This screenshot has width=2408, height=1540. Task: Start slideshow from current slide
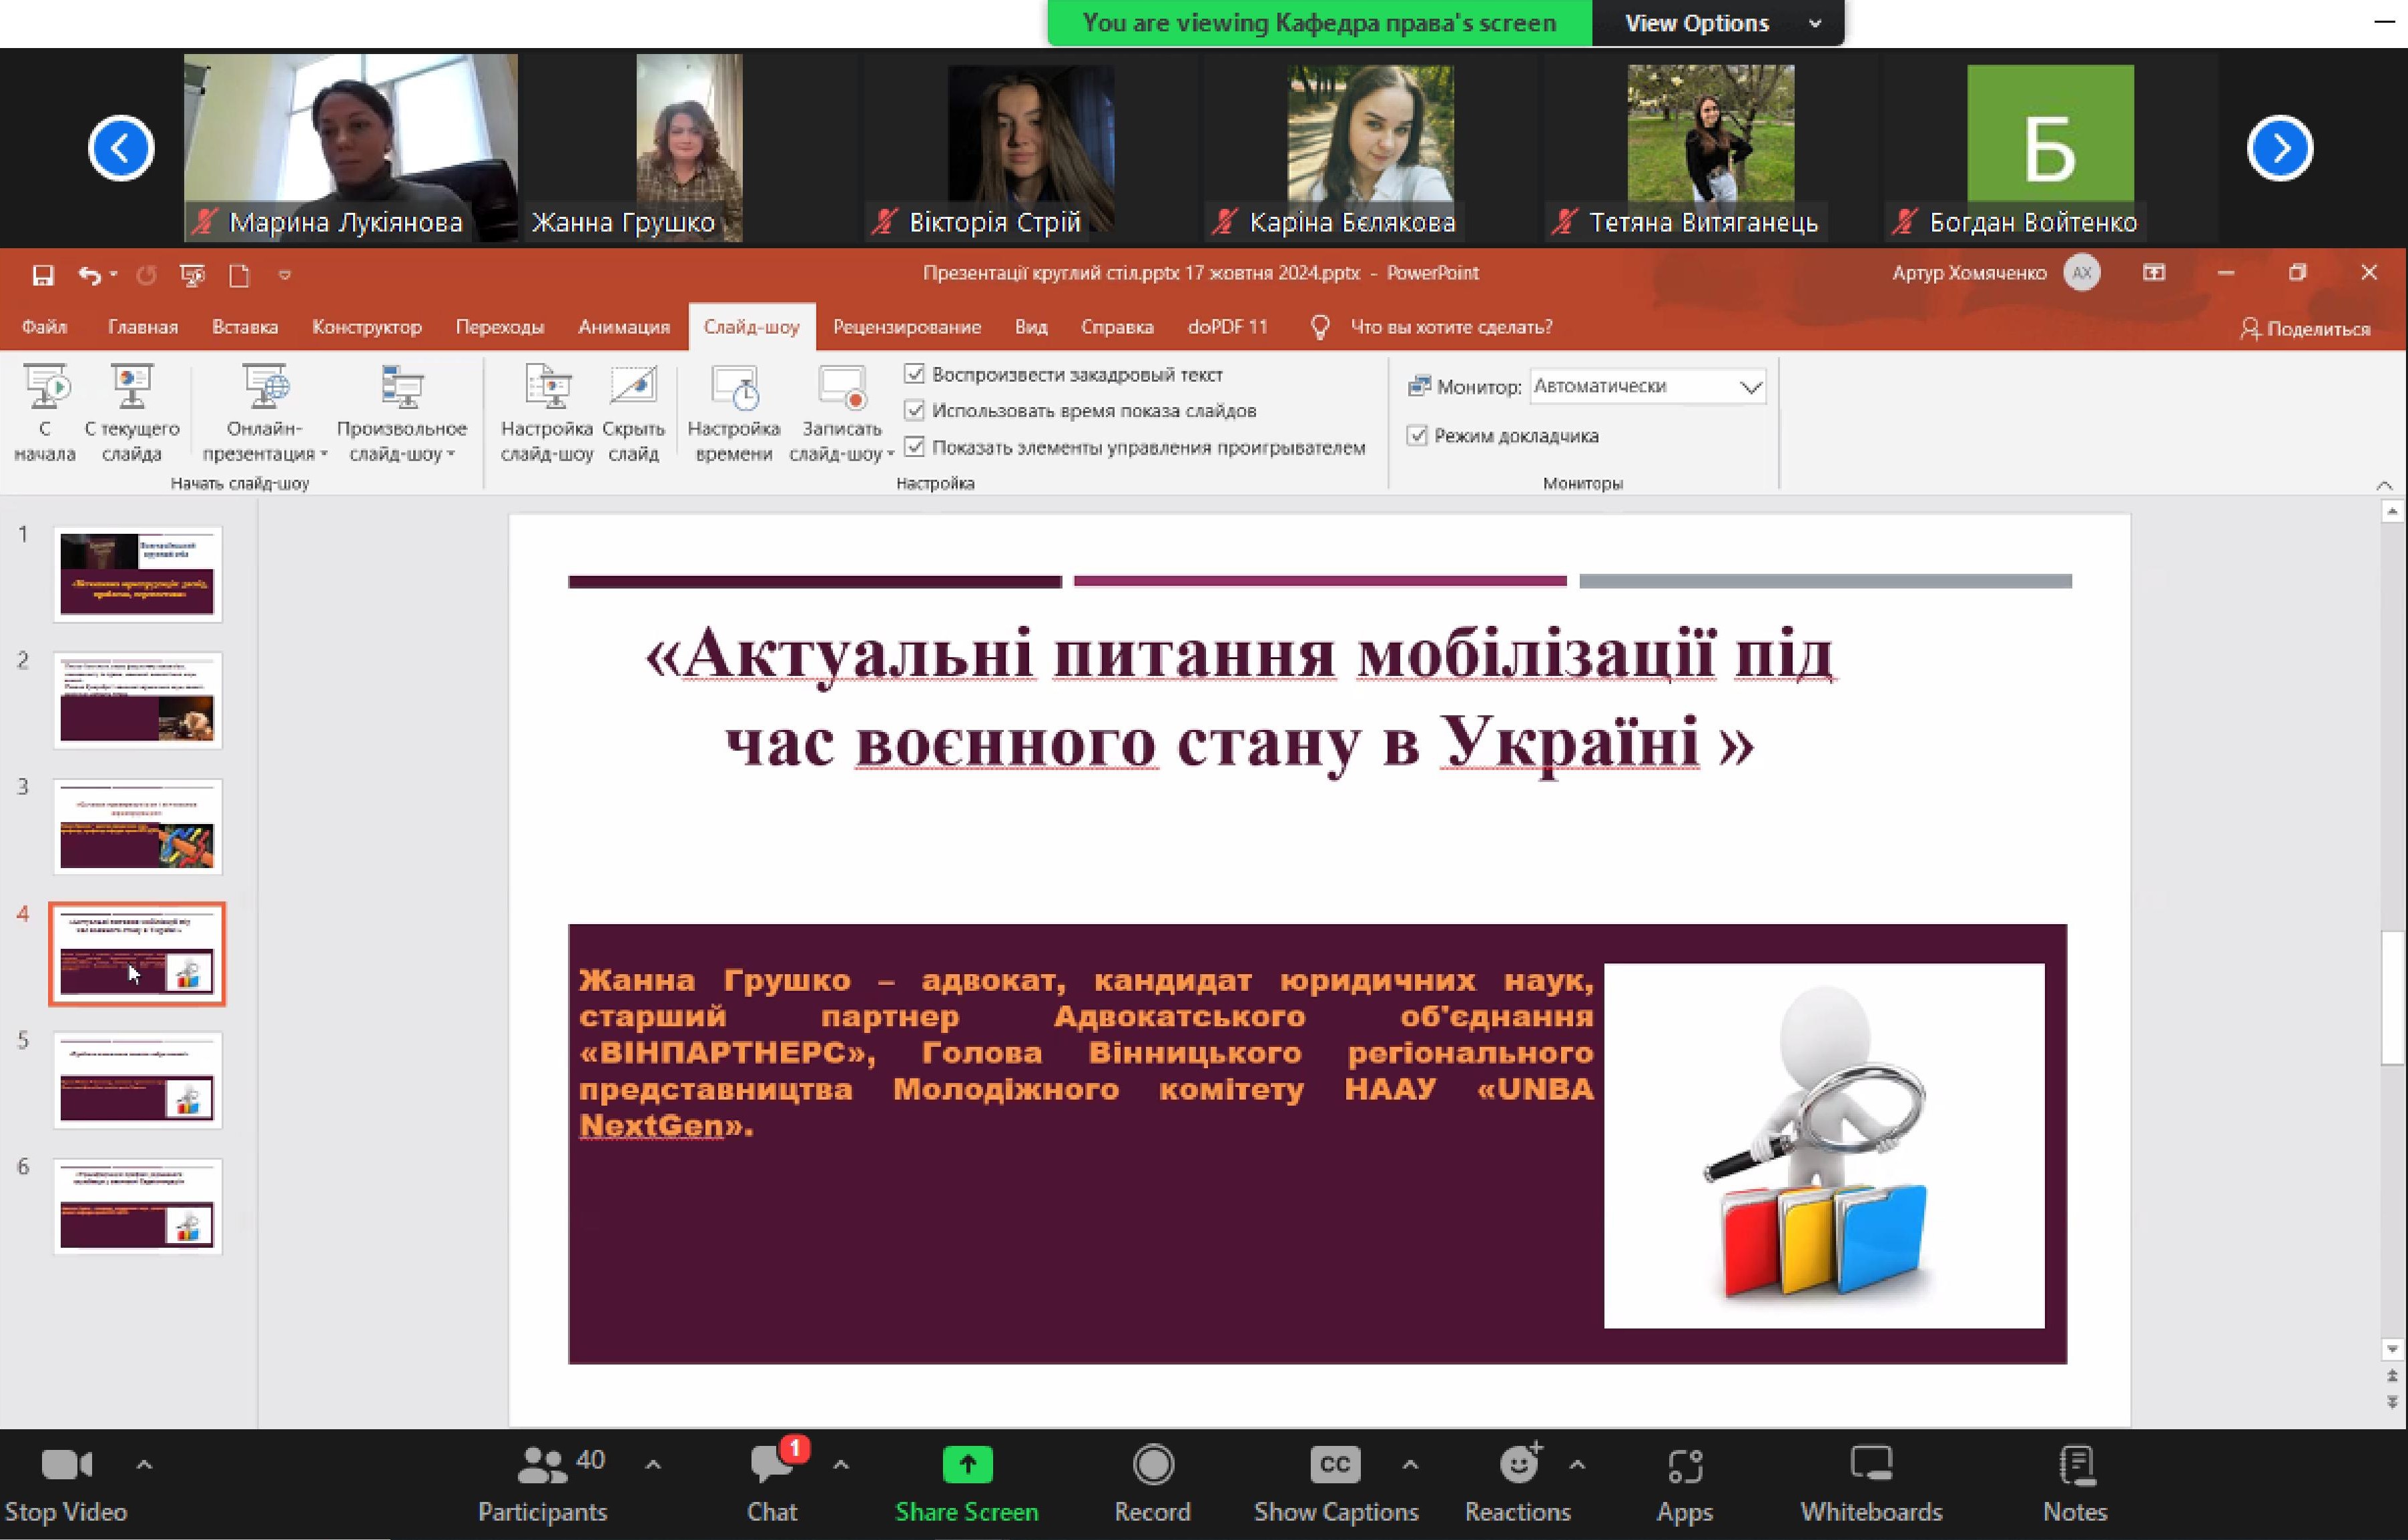click(132, 389)
